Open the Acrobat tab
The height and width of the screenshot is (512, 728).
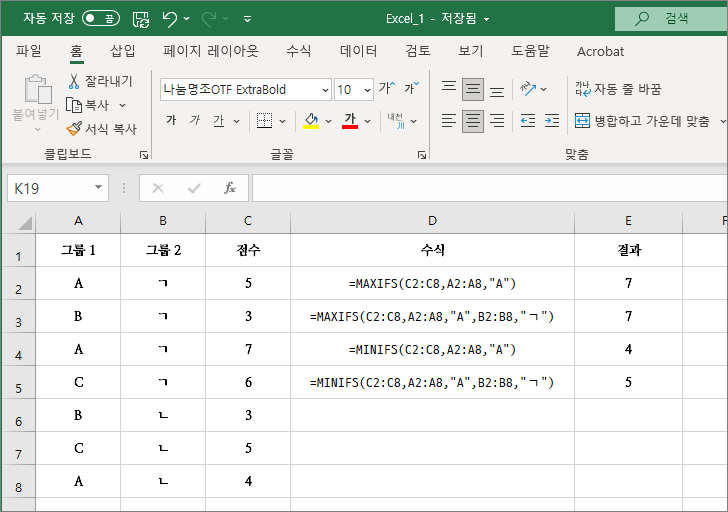(x=600, y=51)
